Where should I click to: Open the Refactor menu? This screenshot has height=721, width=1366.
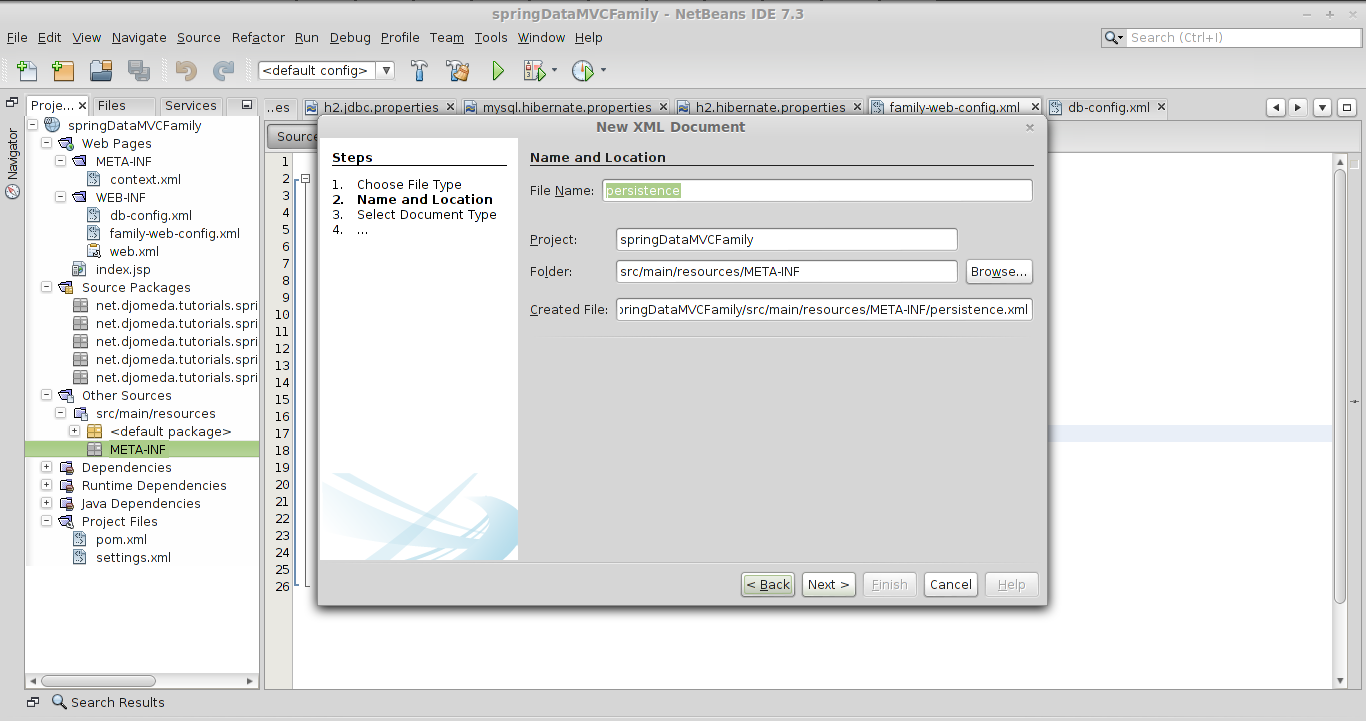[x=258, y=37]
